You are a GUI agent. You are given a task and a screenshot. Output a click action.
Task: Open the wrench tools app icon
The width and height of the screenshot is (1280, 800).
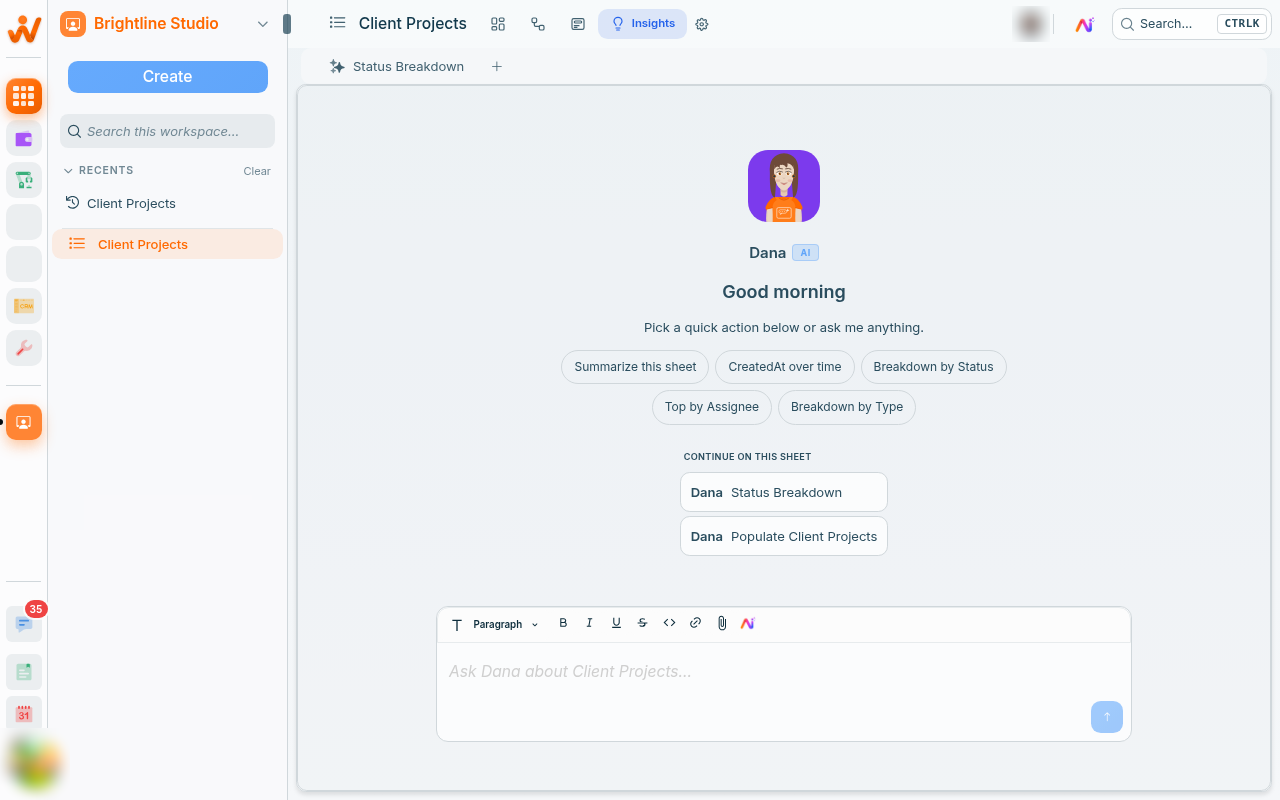point(24,348)
